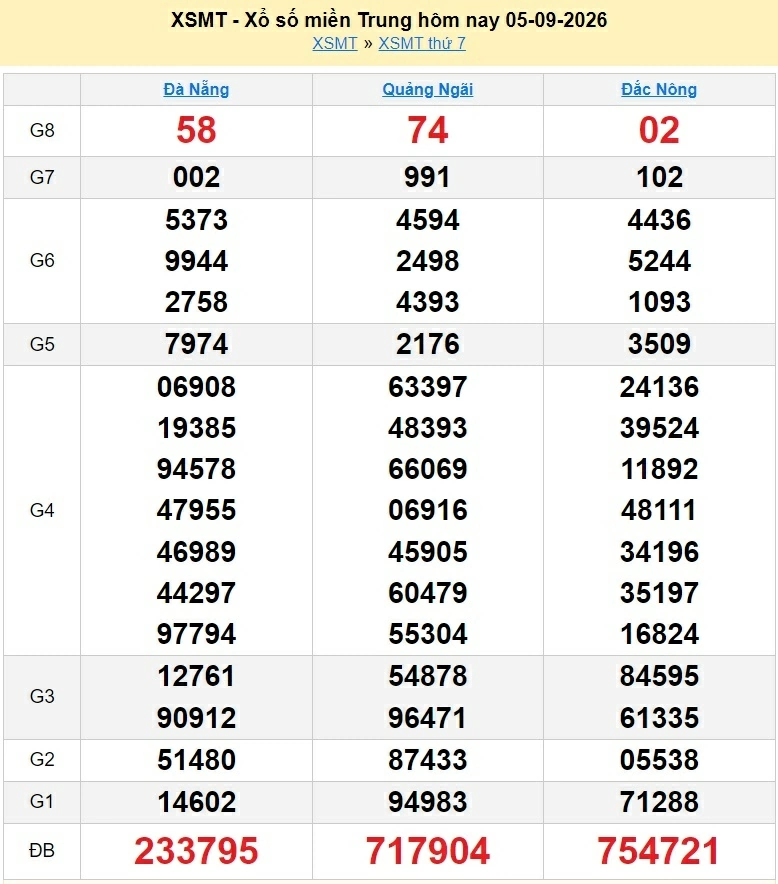Click G4 number 44297
Screen dimensions: 778x884
coord(196,593)
